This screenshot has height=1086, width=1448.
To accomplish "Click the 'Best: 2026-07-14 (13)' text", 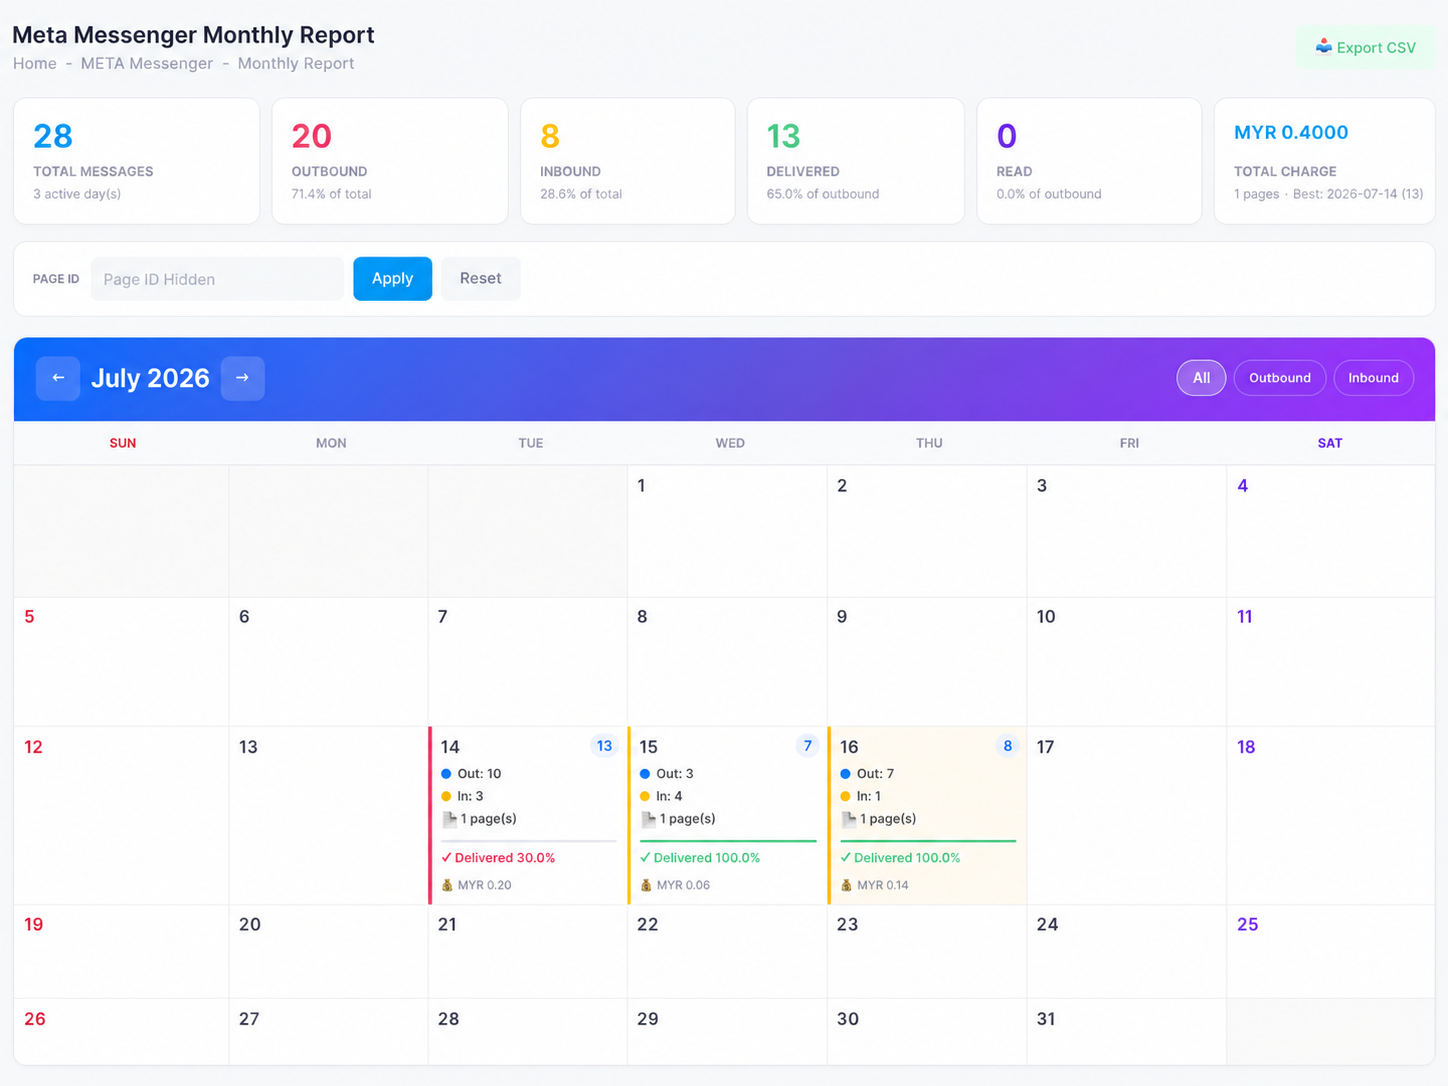I will coord(1358,194).
